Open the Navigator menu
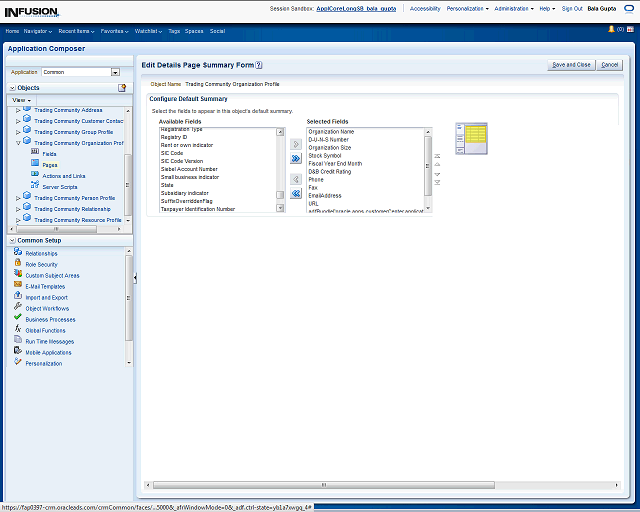 point(38,31)
